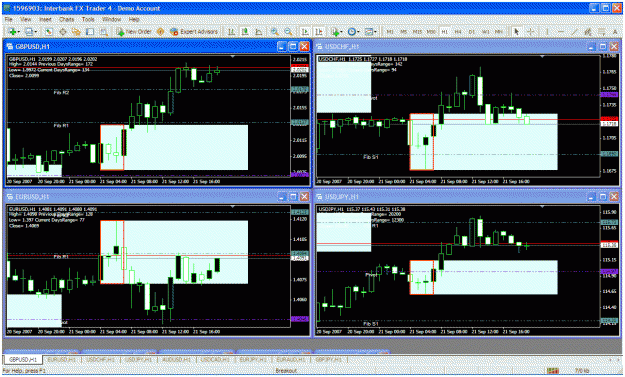Toggle Chart Shift from right border
Screen dimensions: 625x377
pos(318,31)
